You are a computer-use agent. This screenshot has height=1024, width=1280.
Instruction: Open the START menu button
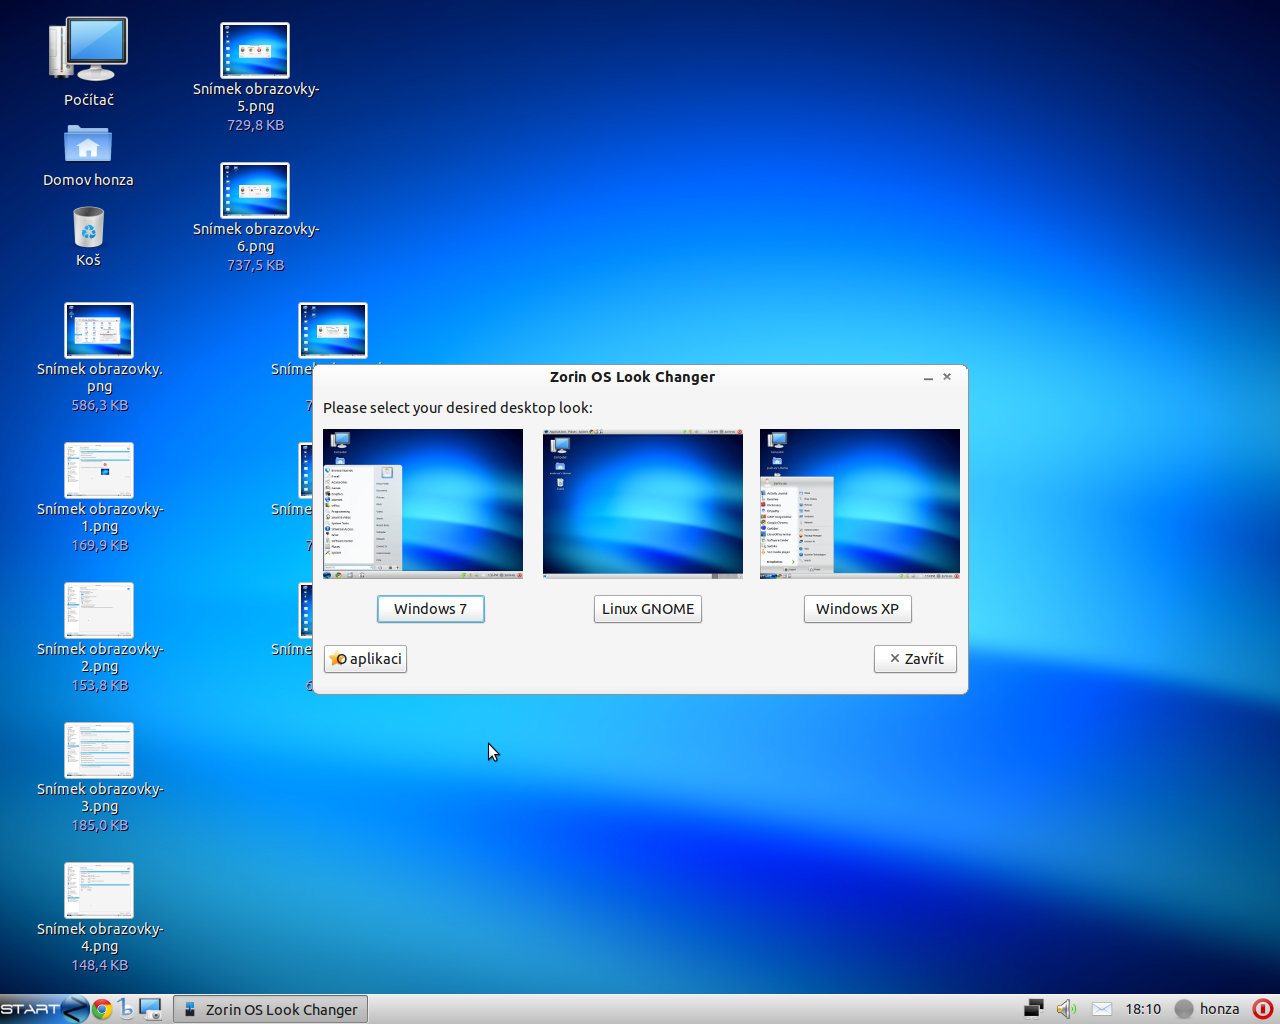44,1009
